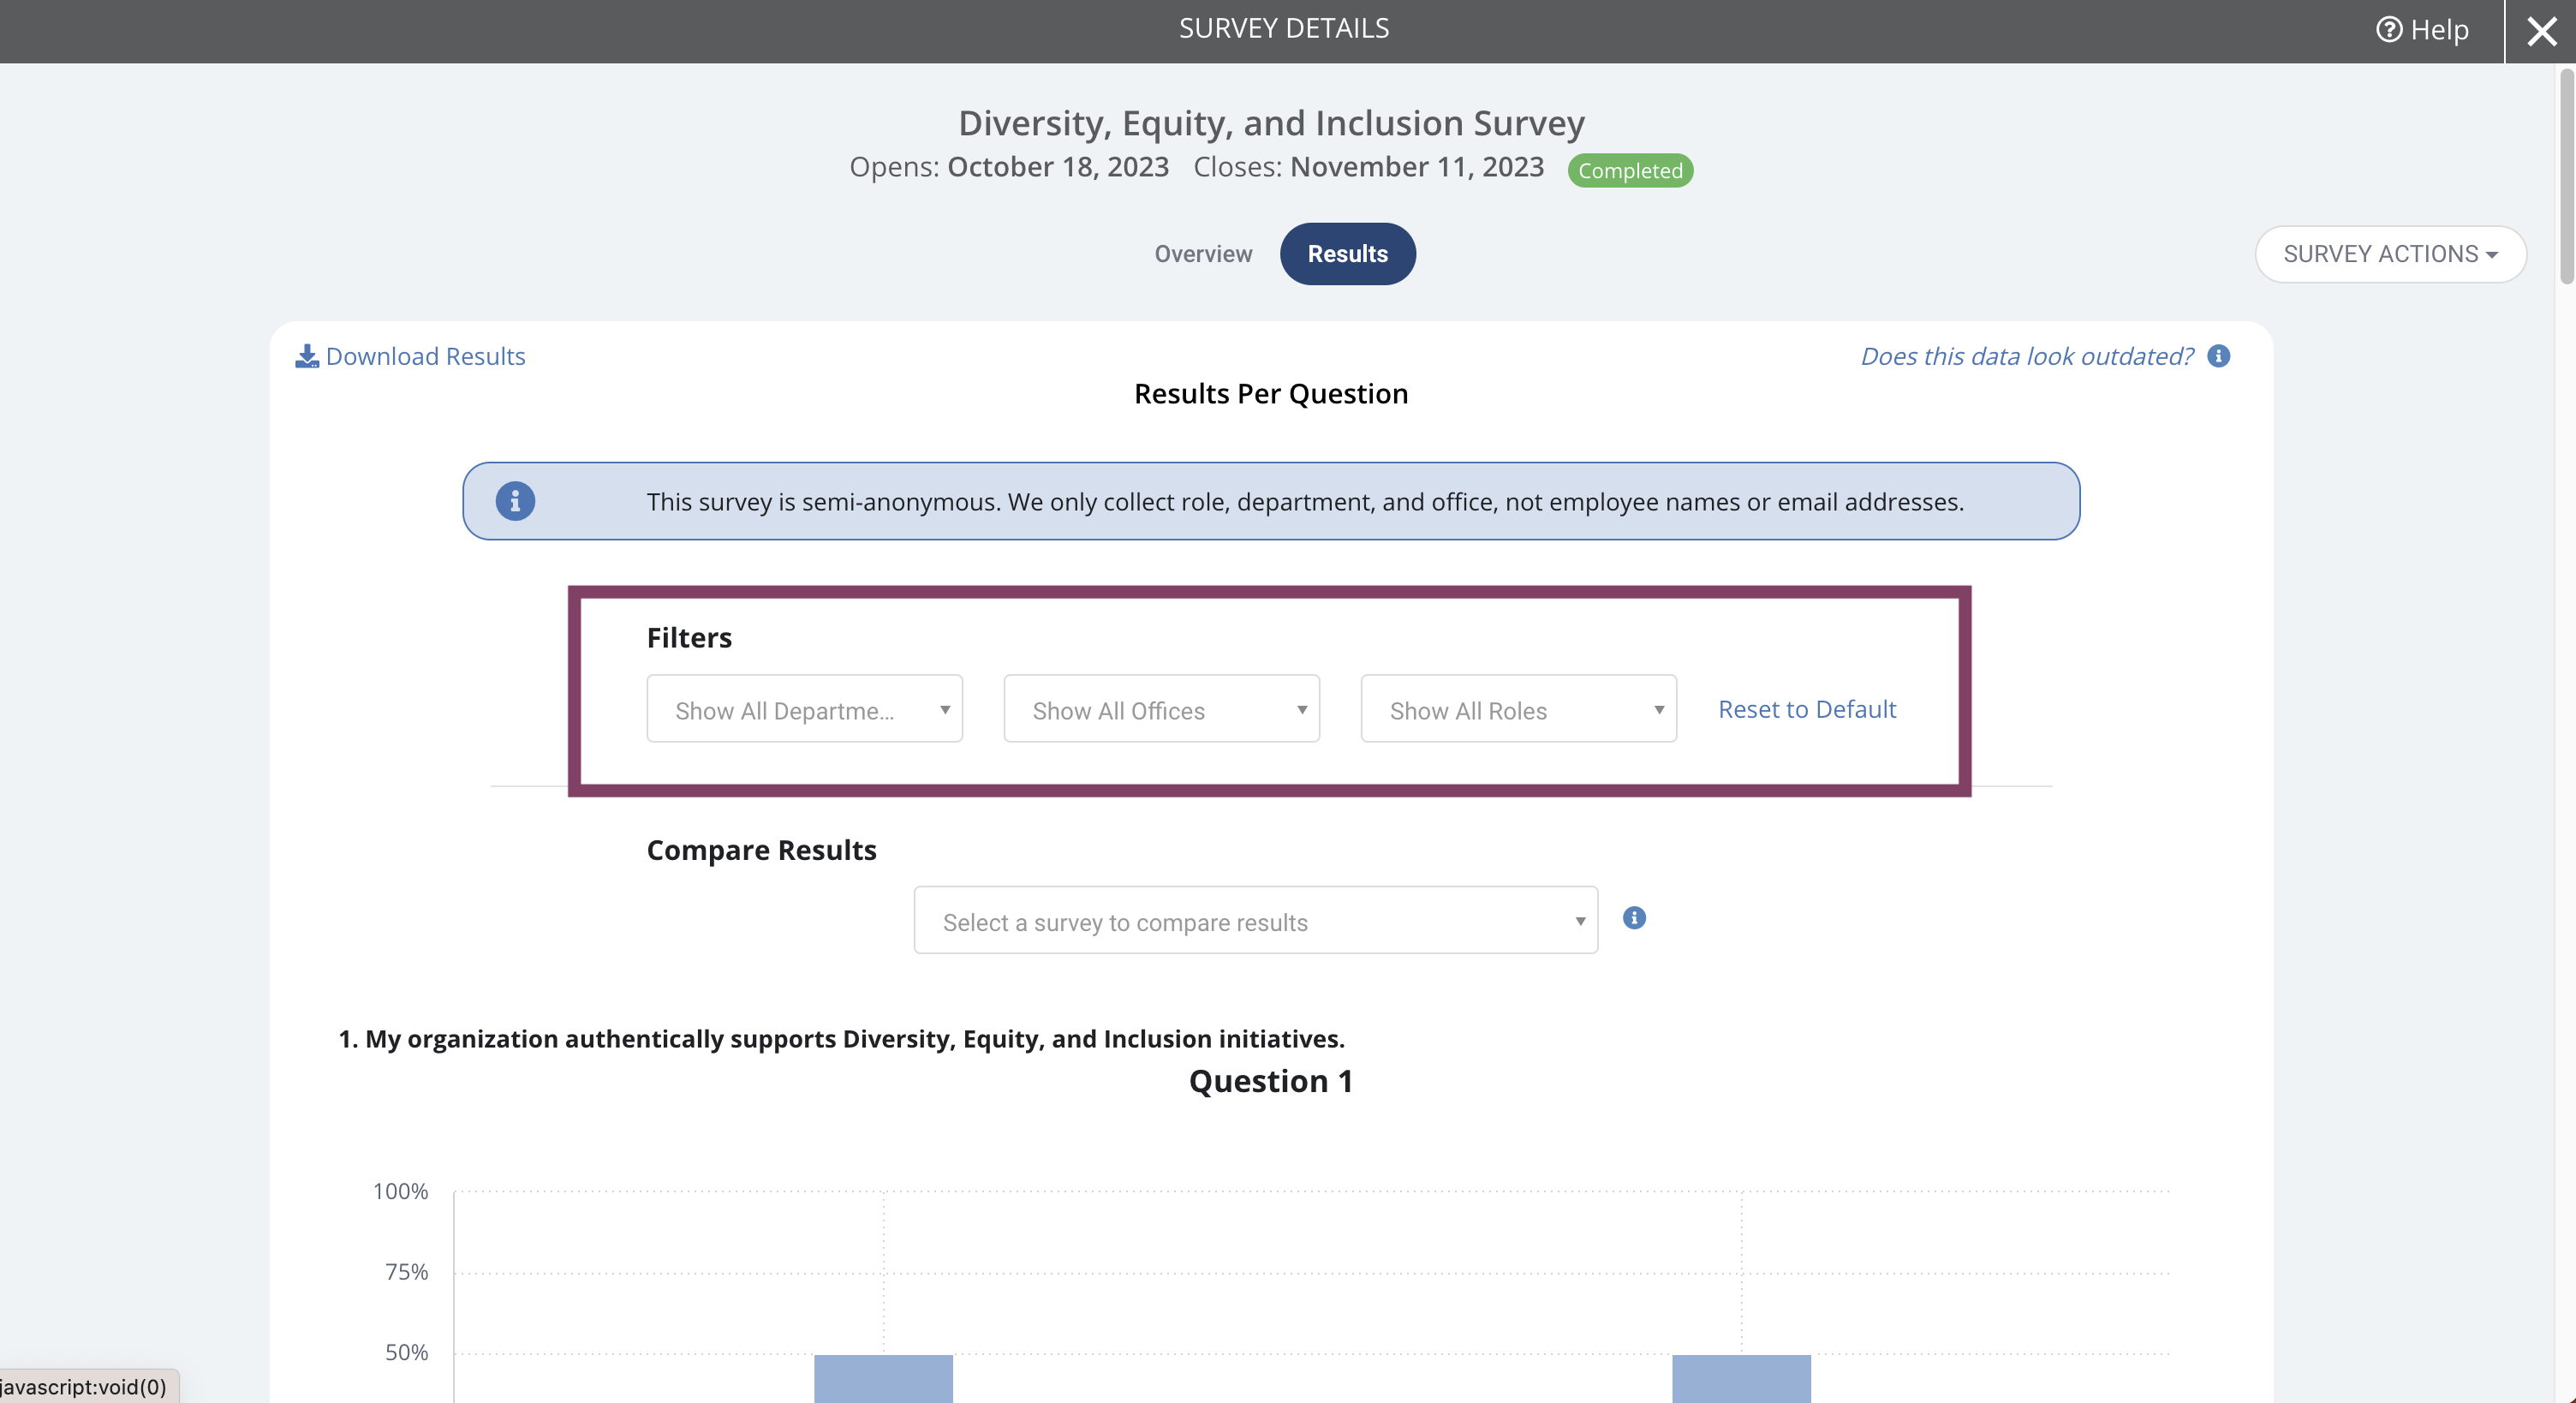This screenshot has height=1403, width=2576.
Task: Open the Show All Offices dropdown
Action: tap(1161, 709)
